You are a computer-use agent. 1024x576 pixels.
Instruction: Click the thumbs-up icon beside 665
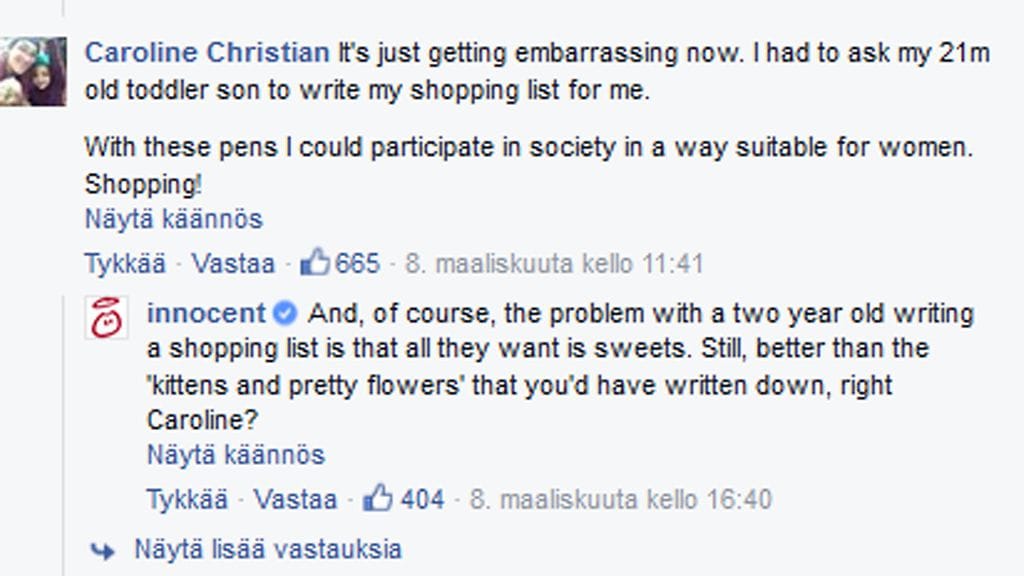(315, 263)
